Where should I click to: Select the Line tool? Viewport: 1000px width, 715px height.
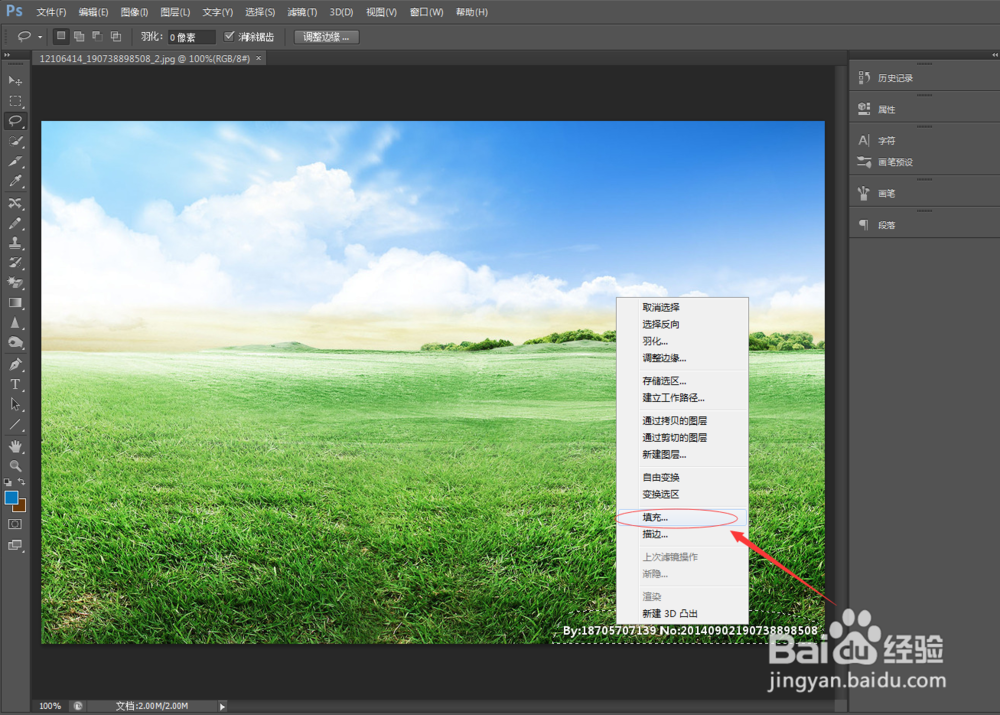[15, 424]
